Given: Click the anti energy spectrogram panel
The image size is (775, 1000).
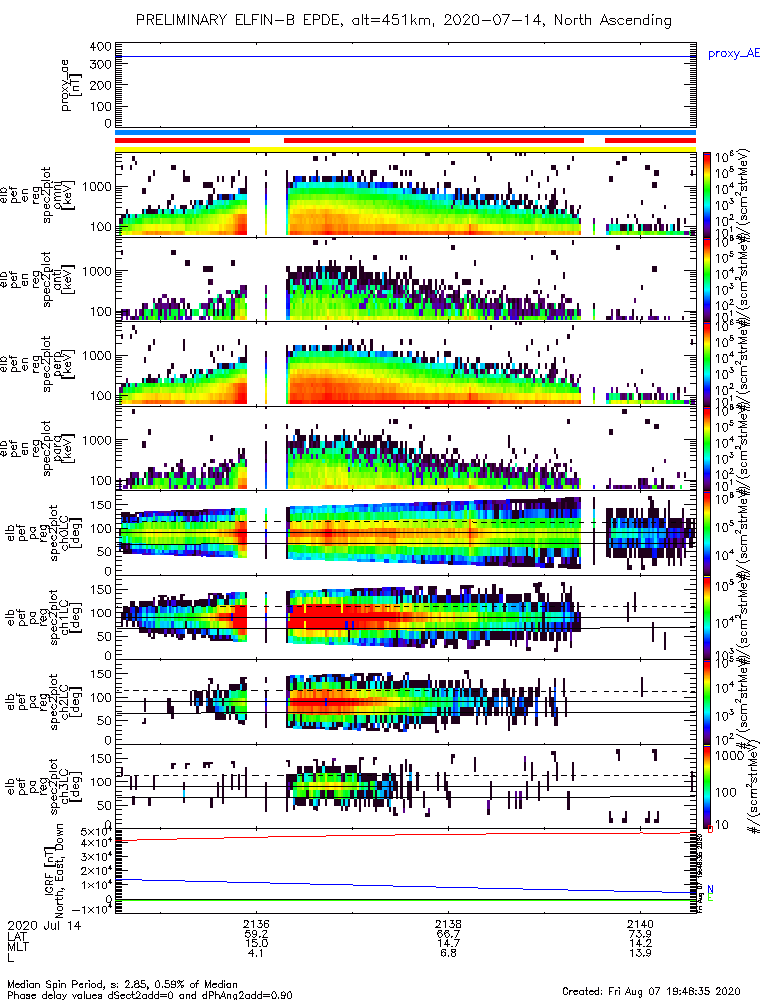Looking at the screenshot, I should 406,279.
